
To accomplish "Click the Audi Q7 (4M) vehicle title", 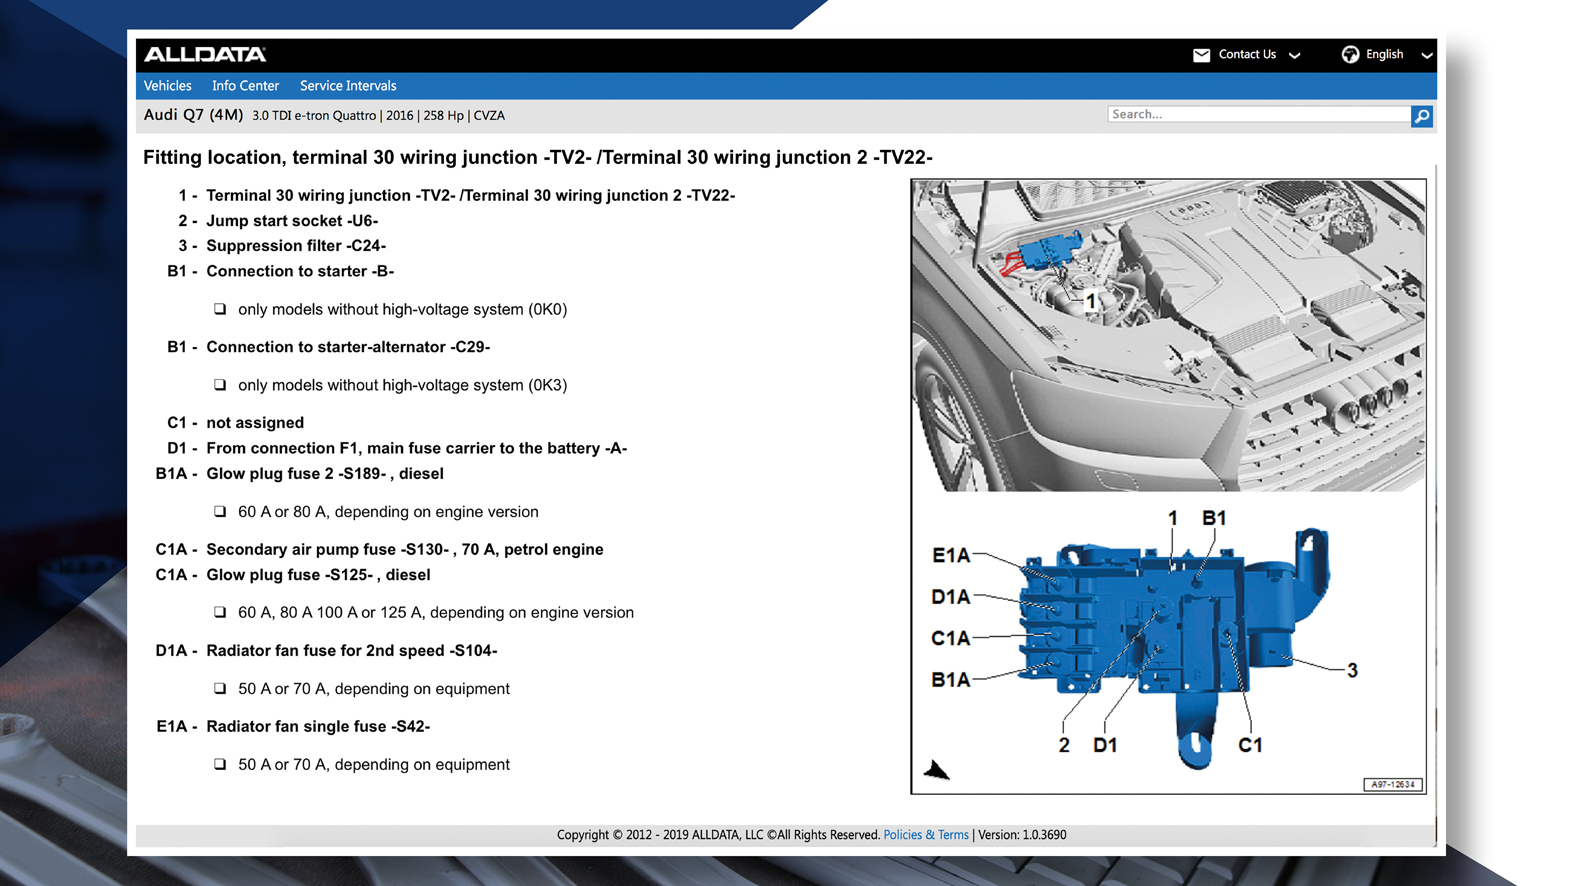I will [x=193, y=115].
